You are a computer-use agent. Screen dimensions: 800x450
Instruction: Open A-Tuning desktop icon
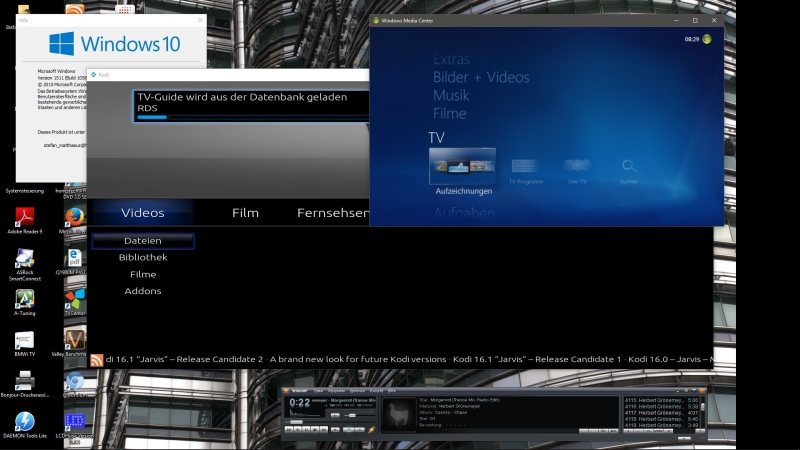tap(24, 303)
